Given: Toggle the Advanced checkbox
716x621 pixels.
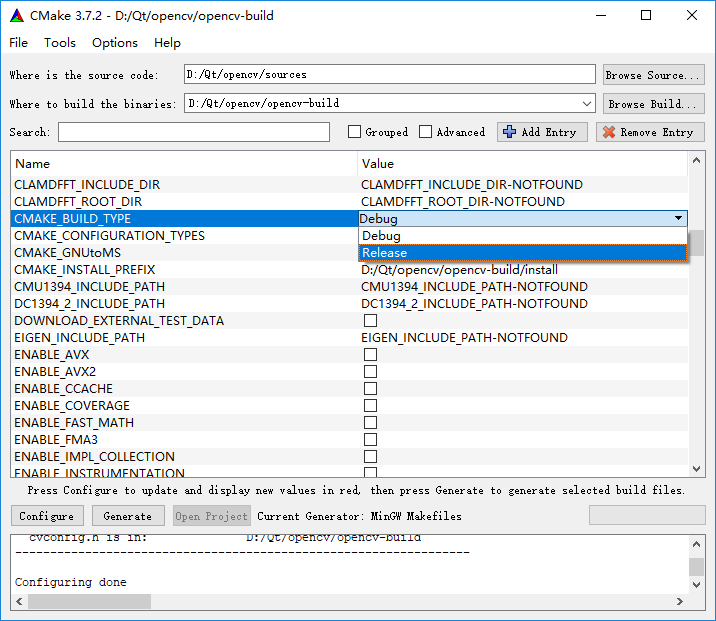Looking at the screenshot, I should pos(425,132).
